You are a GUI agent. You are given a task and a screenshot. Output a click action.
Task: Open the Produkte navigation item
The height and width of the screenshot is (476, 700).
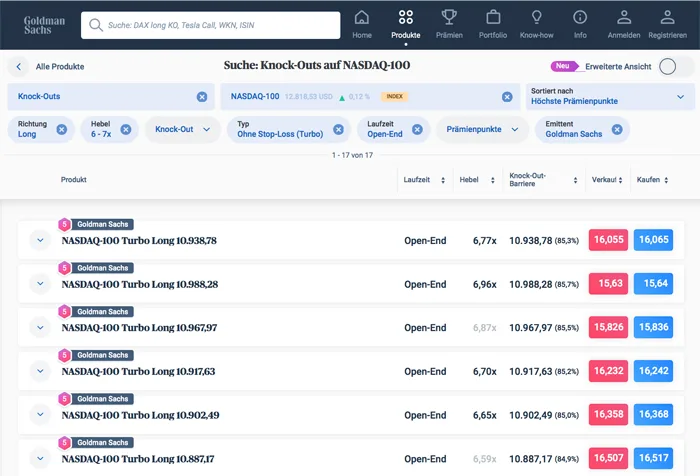click(405, 25)
